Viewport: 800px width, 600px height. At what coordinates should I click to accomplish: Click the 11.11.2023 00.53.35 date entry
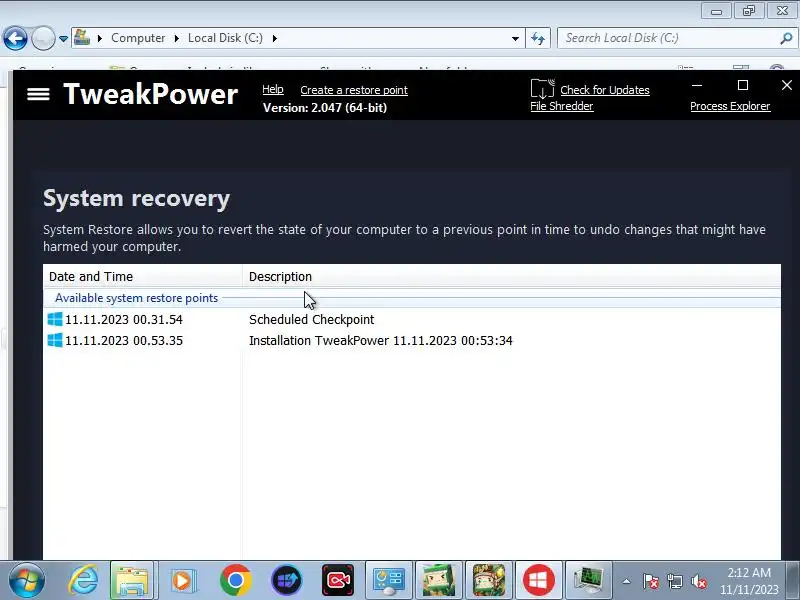124,341
